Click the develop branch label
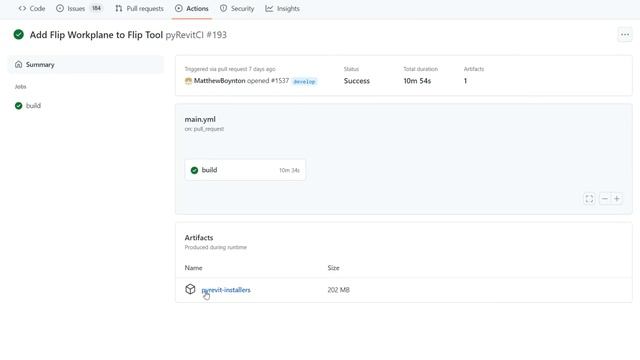The image size is (640, 360). [x=304, y=82]
